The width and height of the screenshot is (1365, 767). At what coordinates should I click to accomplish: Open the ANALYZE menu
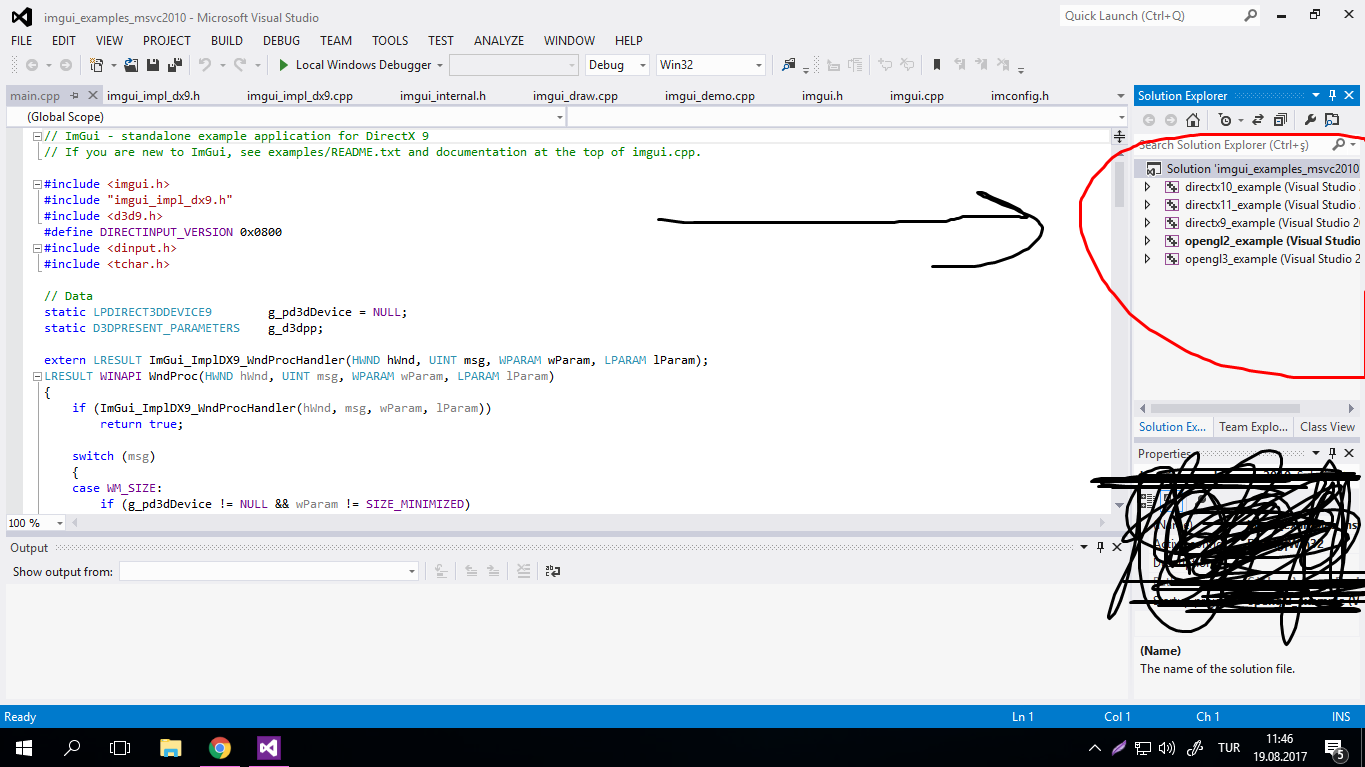coord(499,40)
